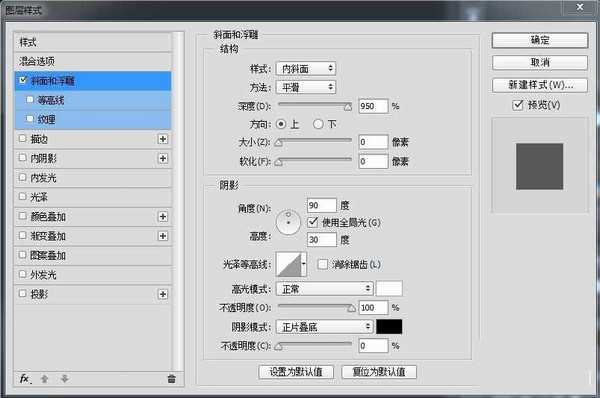The width and height of the screenshot is (600, 398).
Task: Enable the 内发光 checkbox
Action: (23, 177)
